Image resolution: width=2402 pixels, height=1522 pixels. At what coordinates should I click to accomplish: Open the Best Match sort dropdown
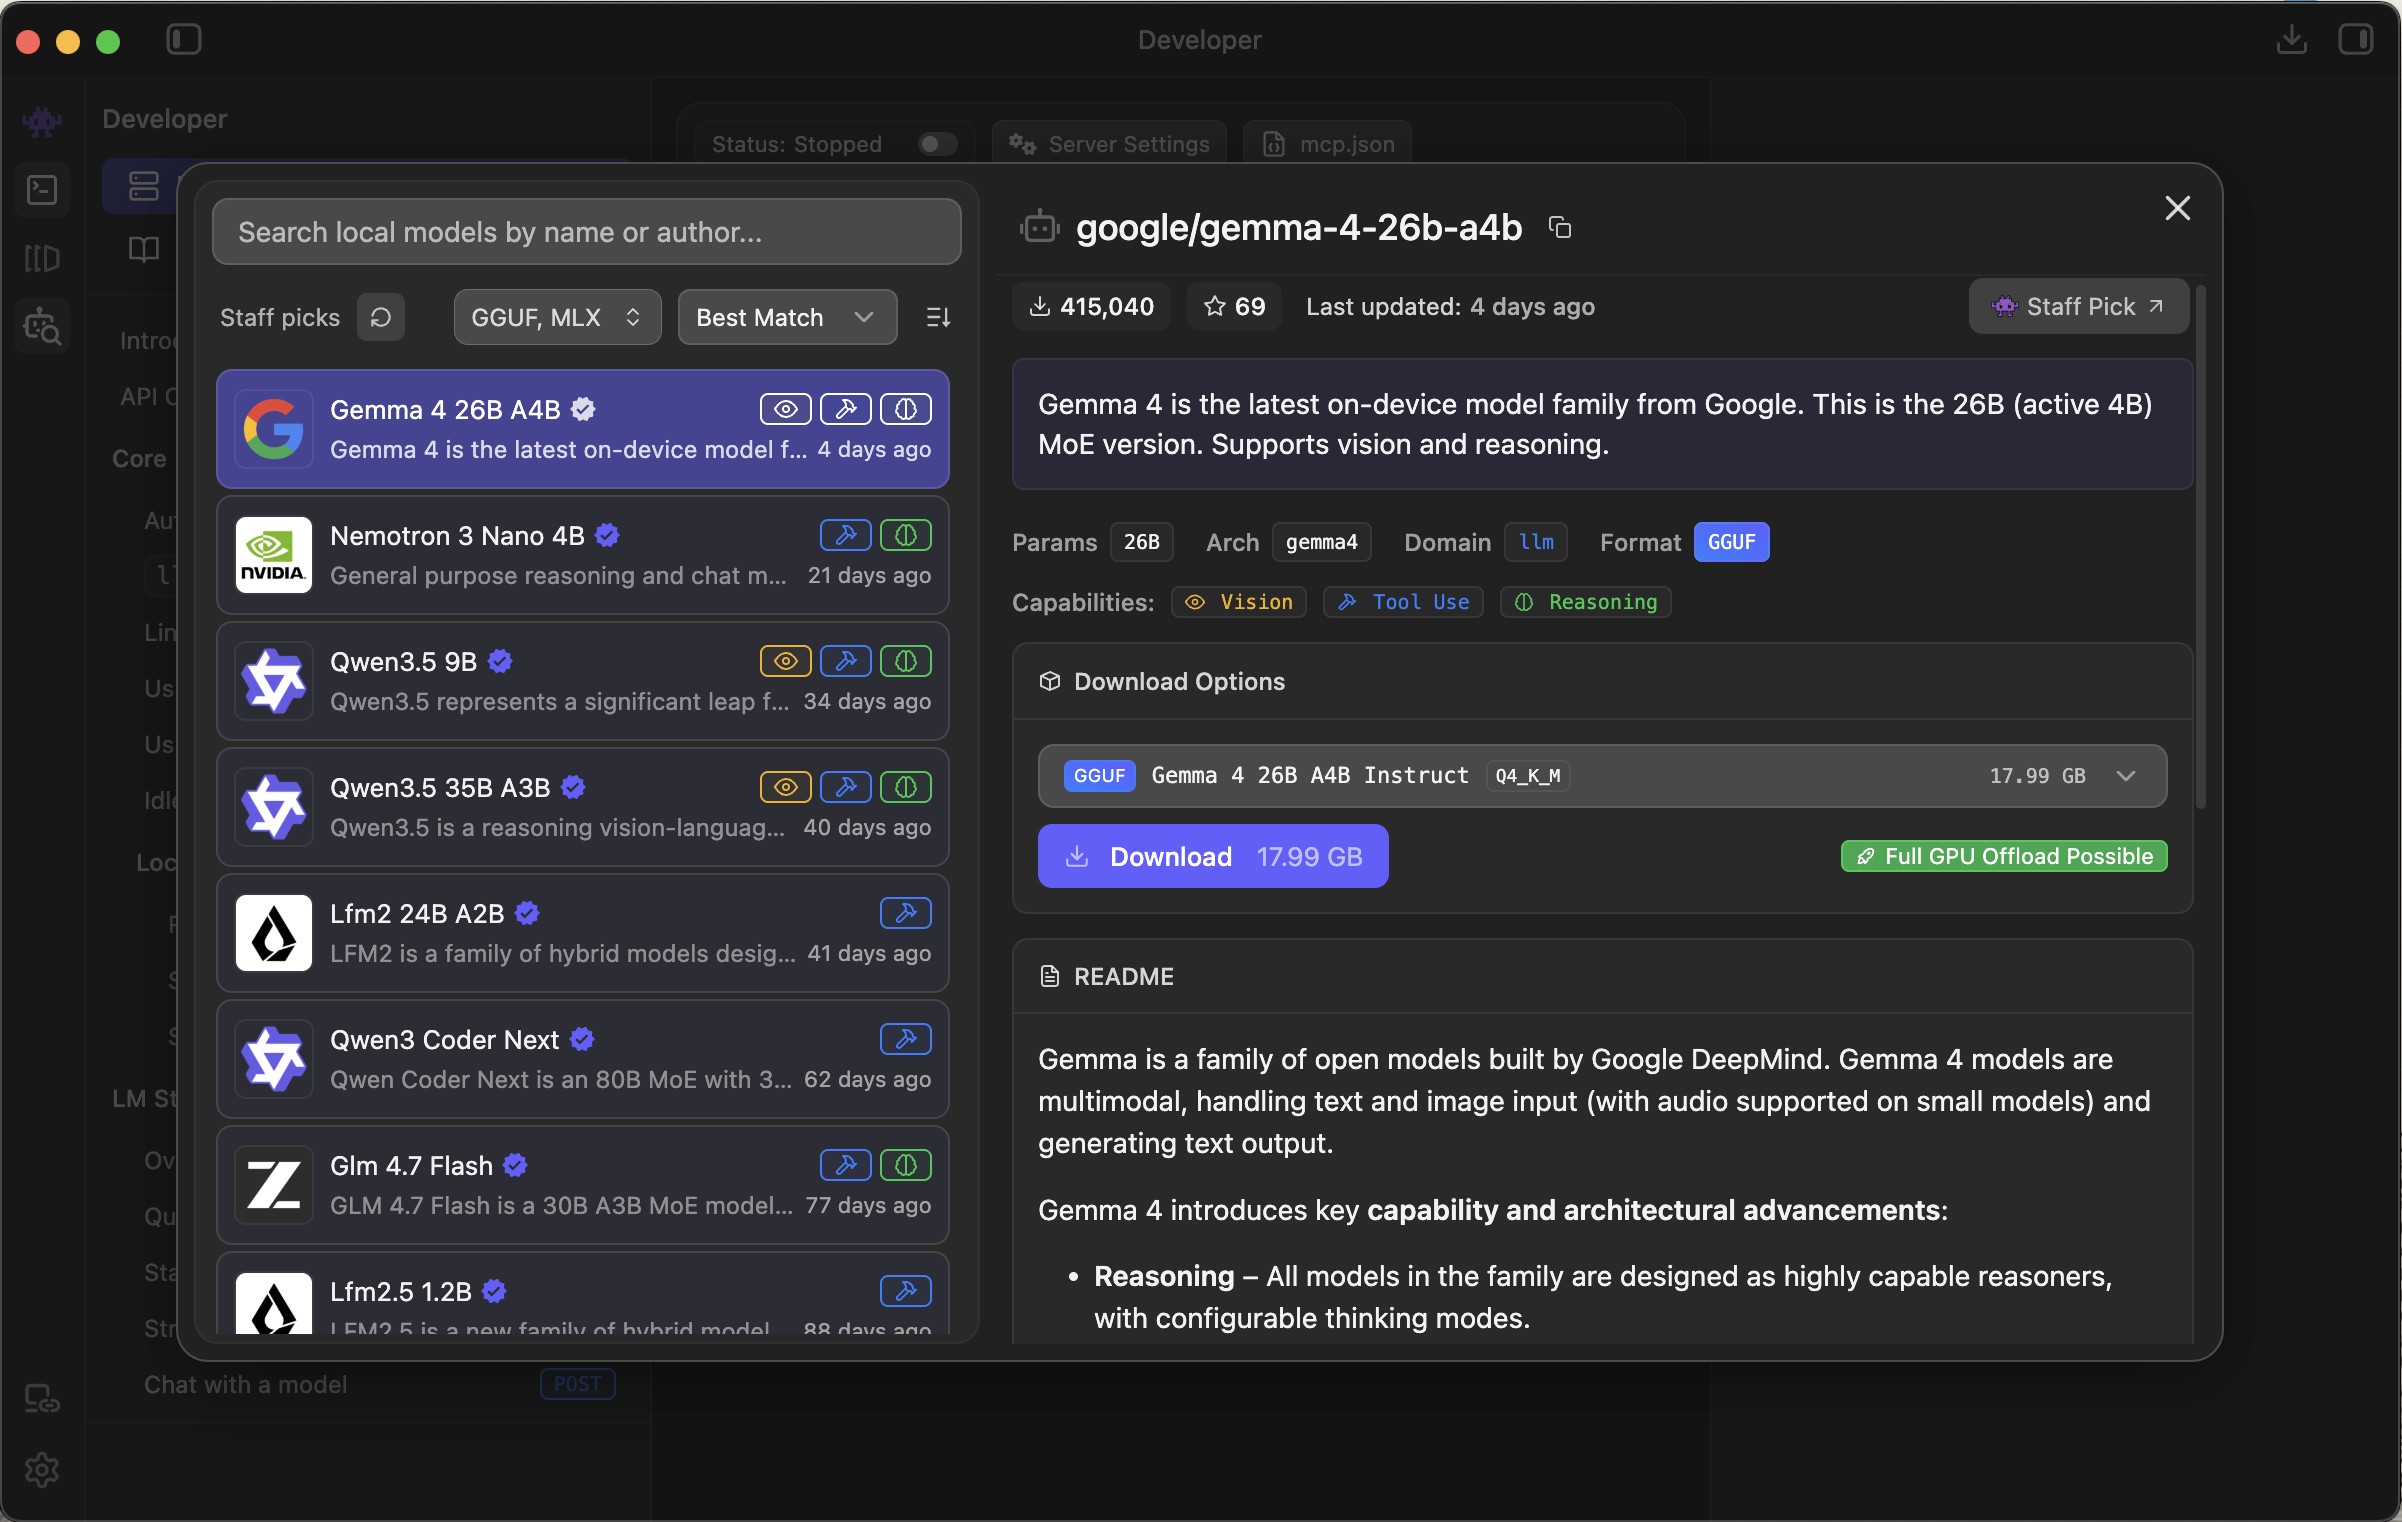click(x=786, y=317)
